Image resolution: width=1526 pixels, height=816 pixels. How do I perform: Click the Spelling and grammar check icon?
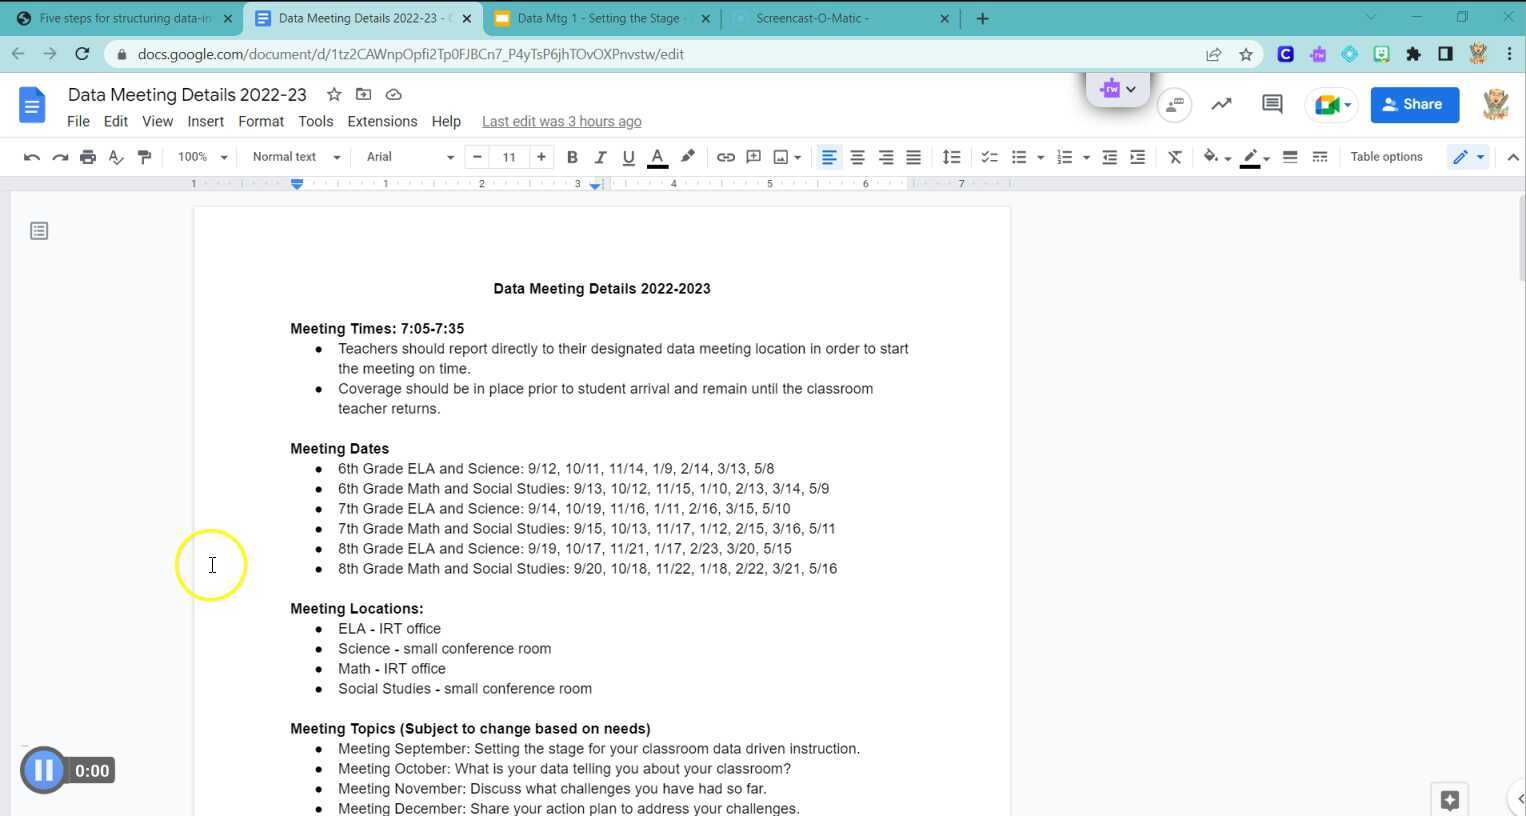[x=116, y=157]
